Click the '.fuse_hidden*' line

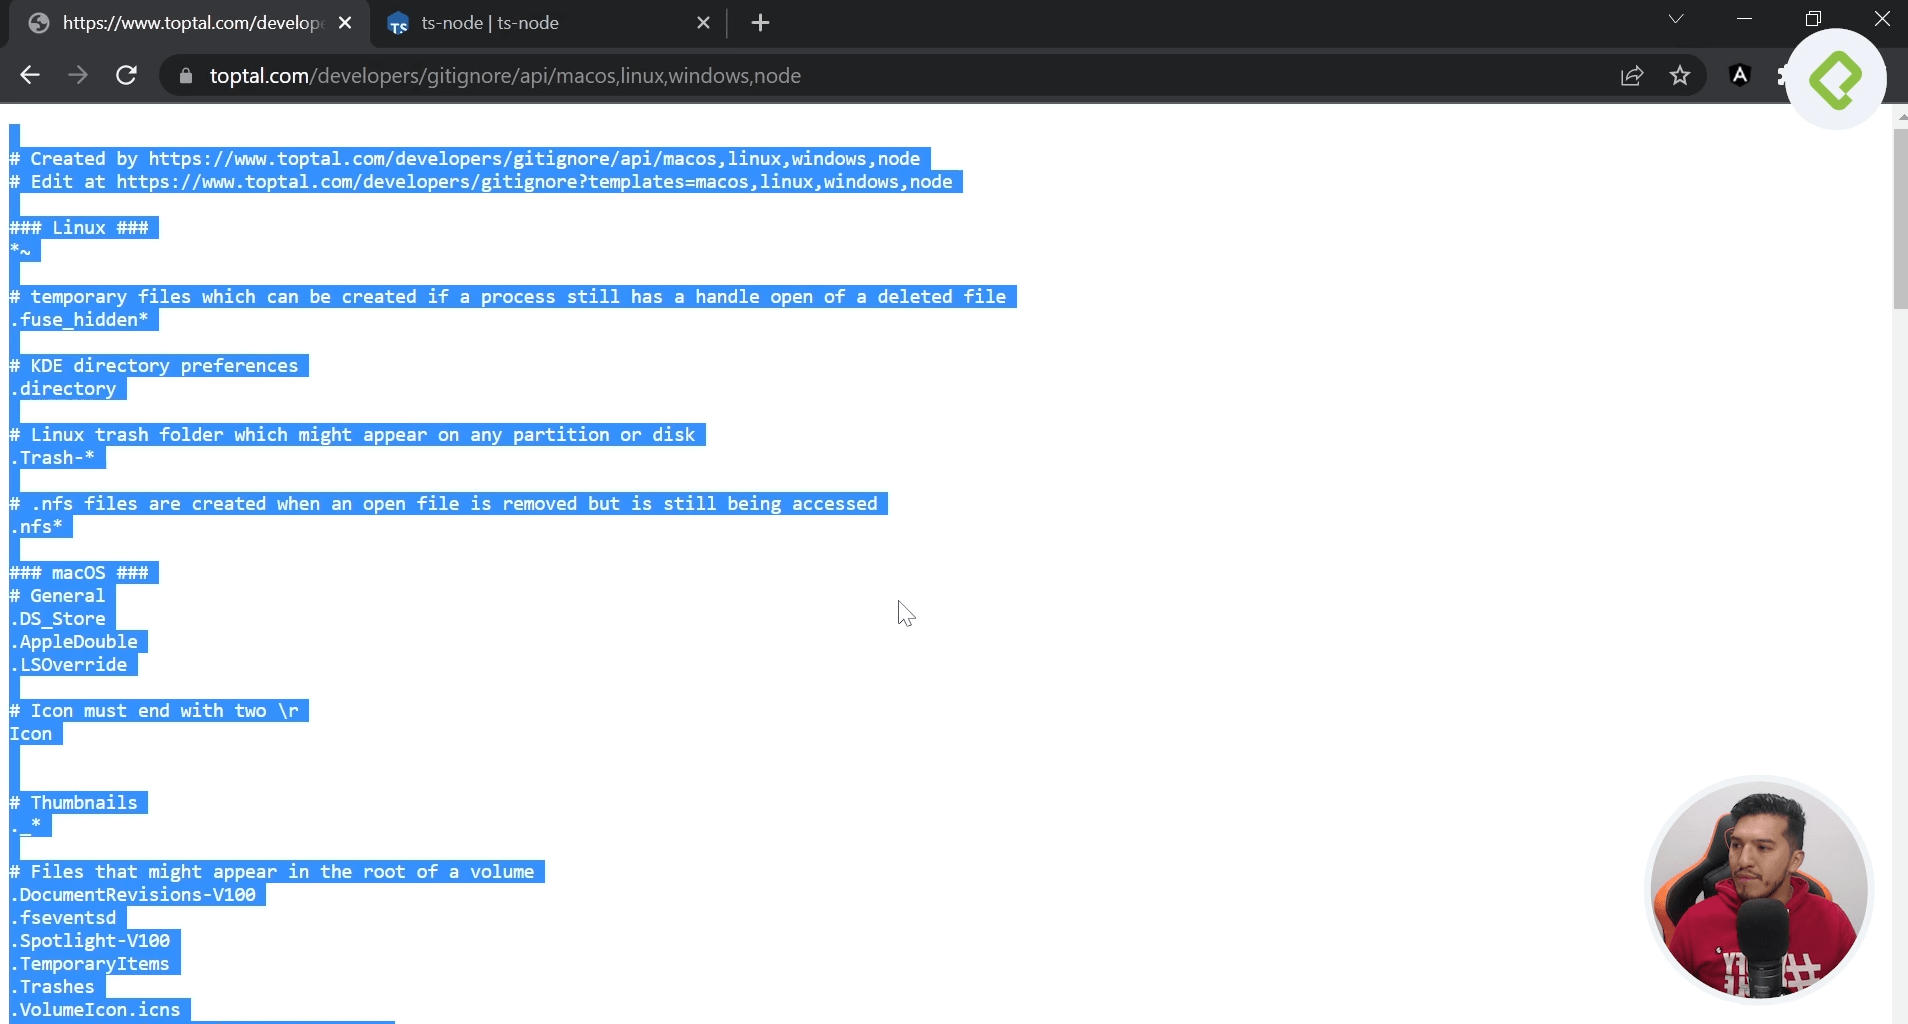[79, 320]
